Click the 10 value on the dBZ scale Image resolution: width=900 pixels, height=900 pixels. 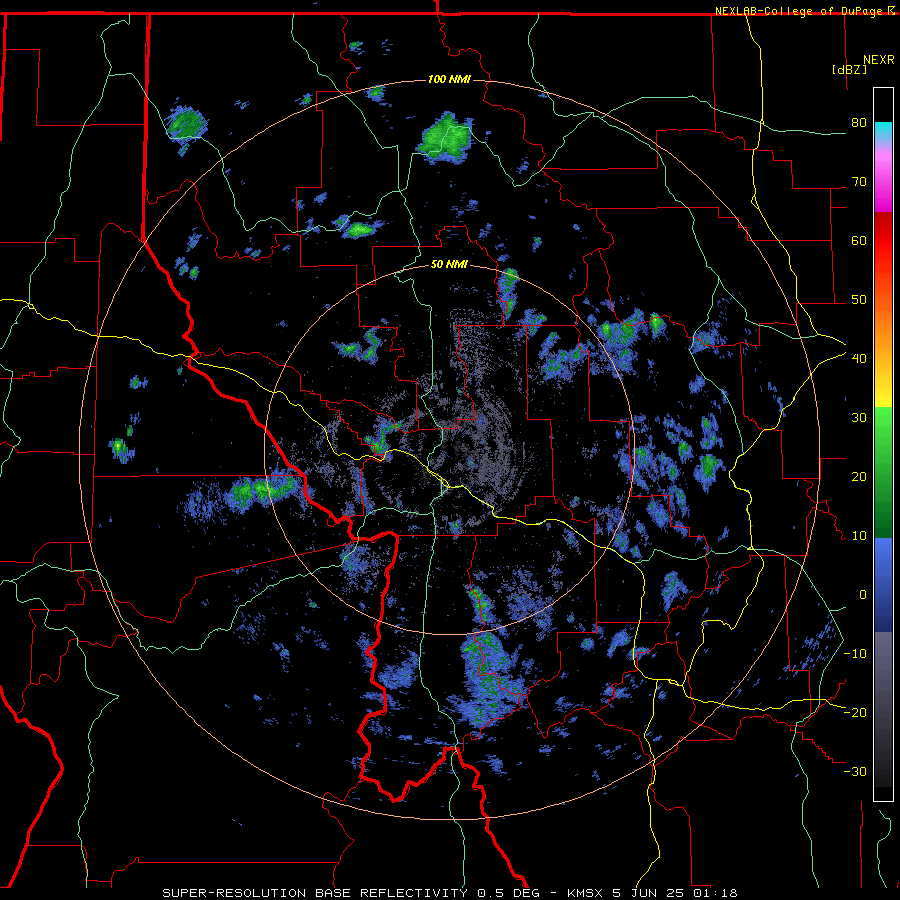coord(859,536)
